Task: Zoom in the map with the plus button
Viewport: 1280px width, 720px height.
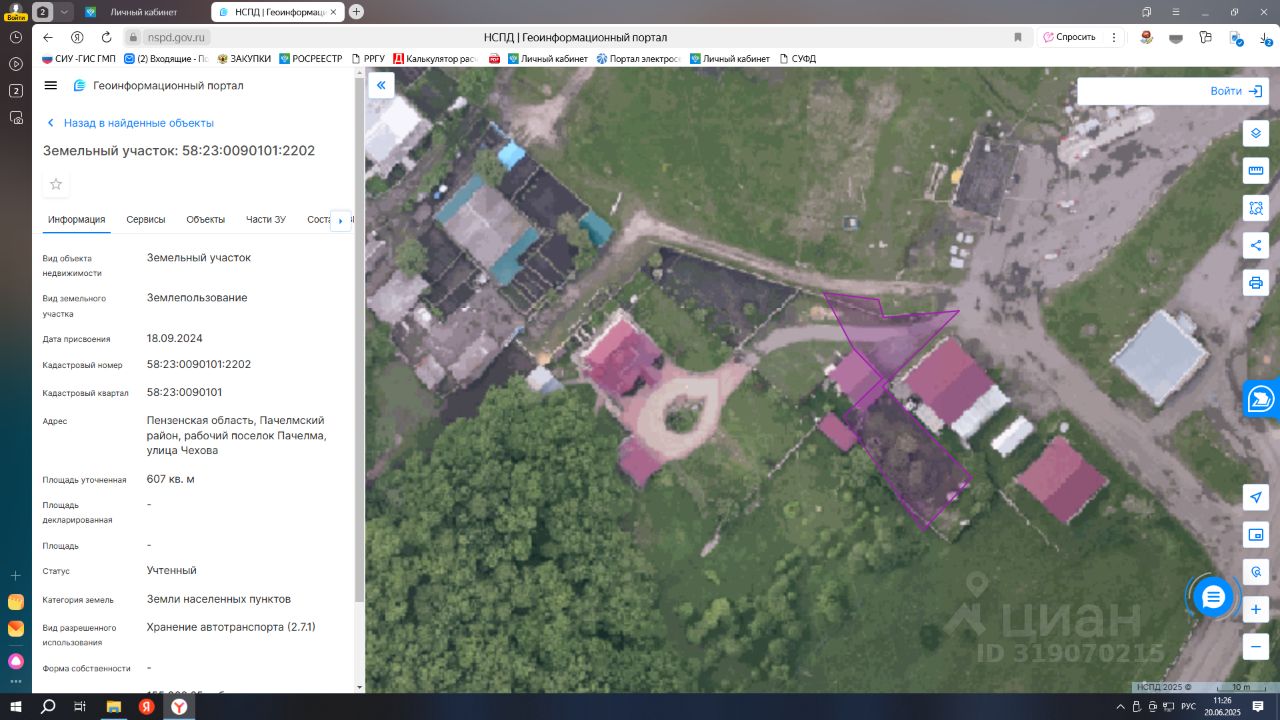Action: point(1256,609)
